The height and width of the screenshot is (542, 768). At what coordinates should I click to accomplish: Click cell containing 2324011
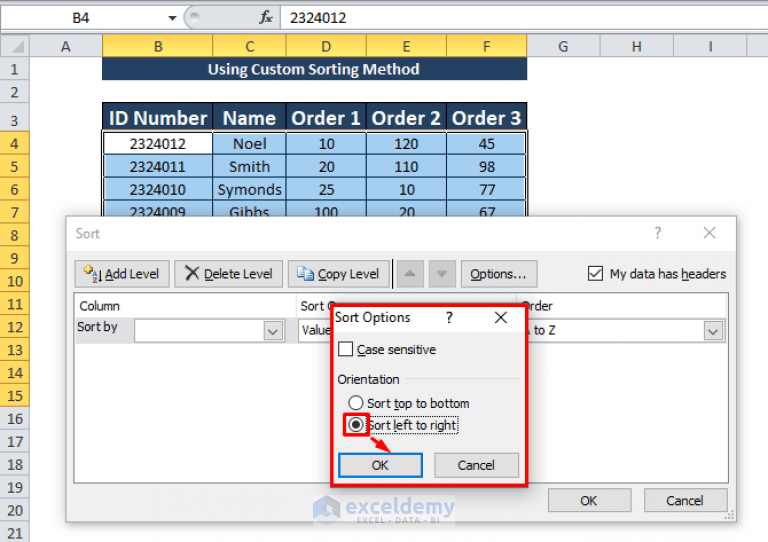point(158,167)
